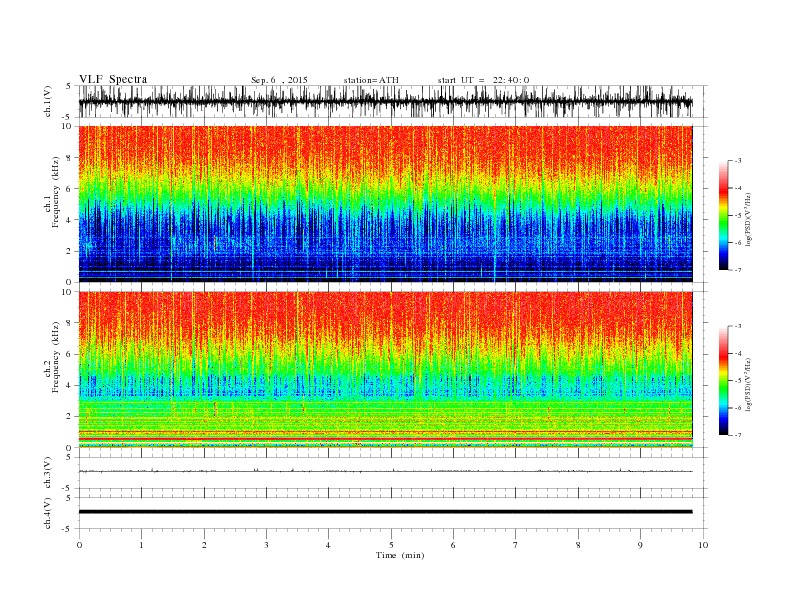Viewport: 792px width, 612px height.
Task: Click the "-5" tick on ch.4(V) axis
Action: (x=67, y=529)
